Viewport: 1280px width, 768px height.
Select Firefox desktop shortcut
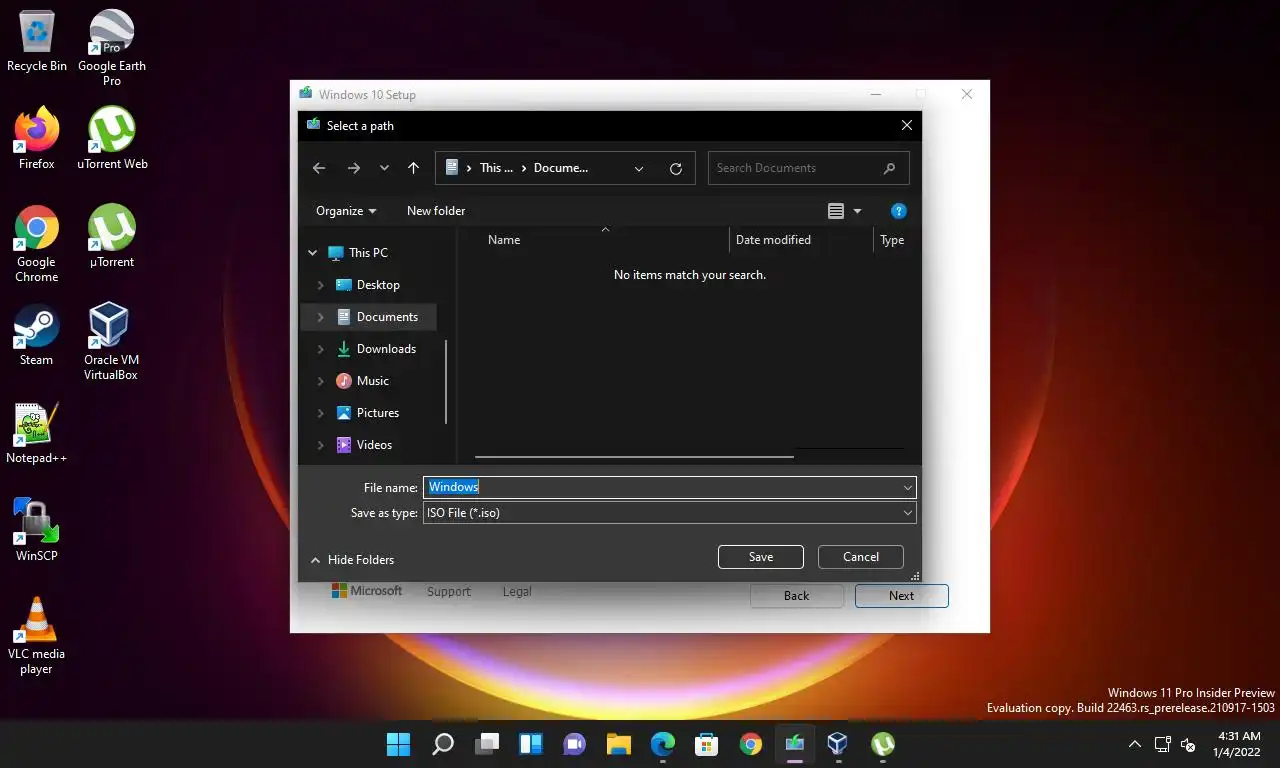pos(37,139)
